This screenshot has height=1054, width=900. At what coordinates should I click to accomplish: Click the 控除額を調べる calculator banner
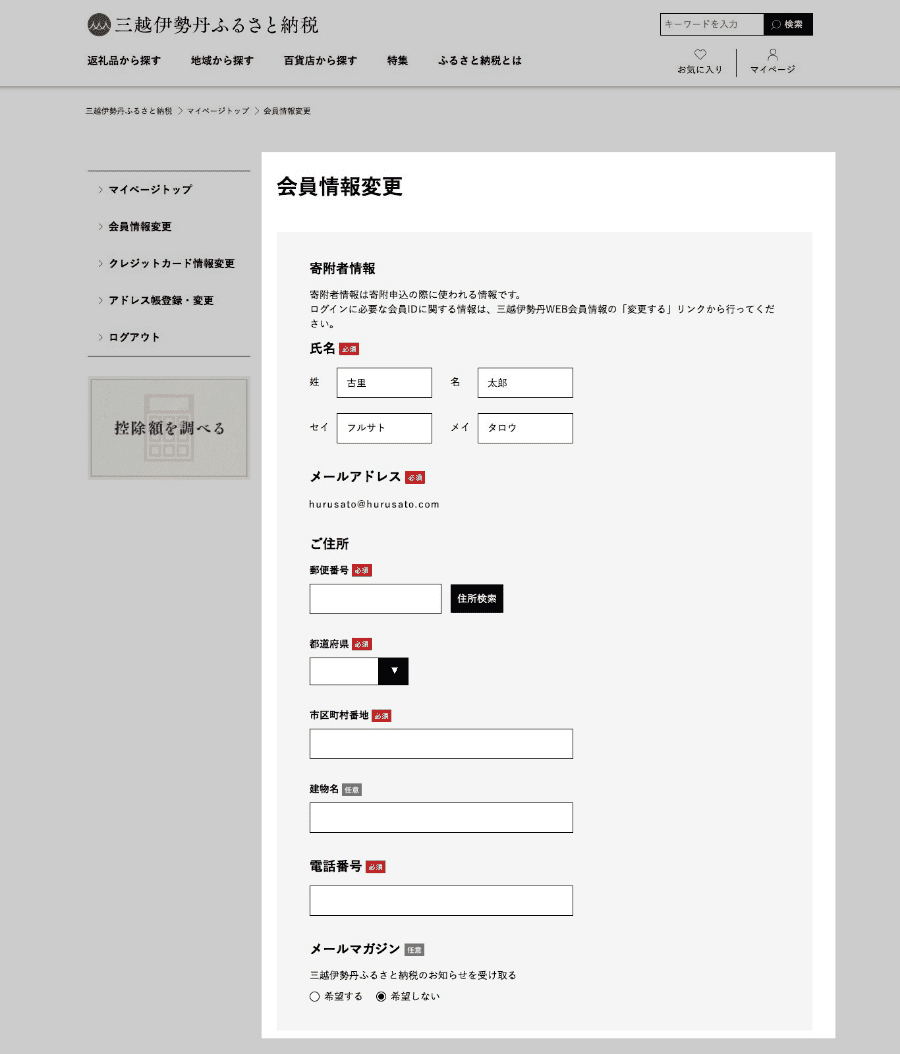click(169, 428)
